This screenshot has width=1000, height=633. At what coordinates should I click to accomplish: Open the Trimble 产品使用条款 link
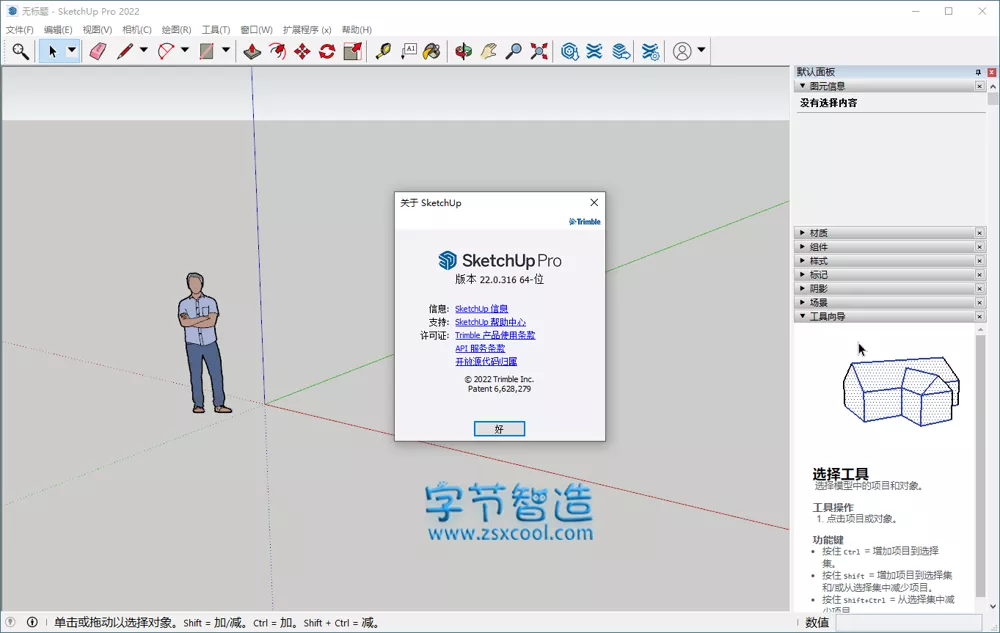pyautogui.click(x=495, y=335)
